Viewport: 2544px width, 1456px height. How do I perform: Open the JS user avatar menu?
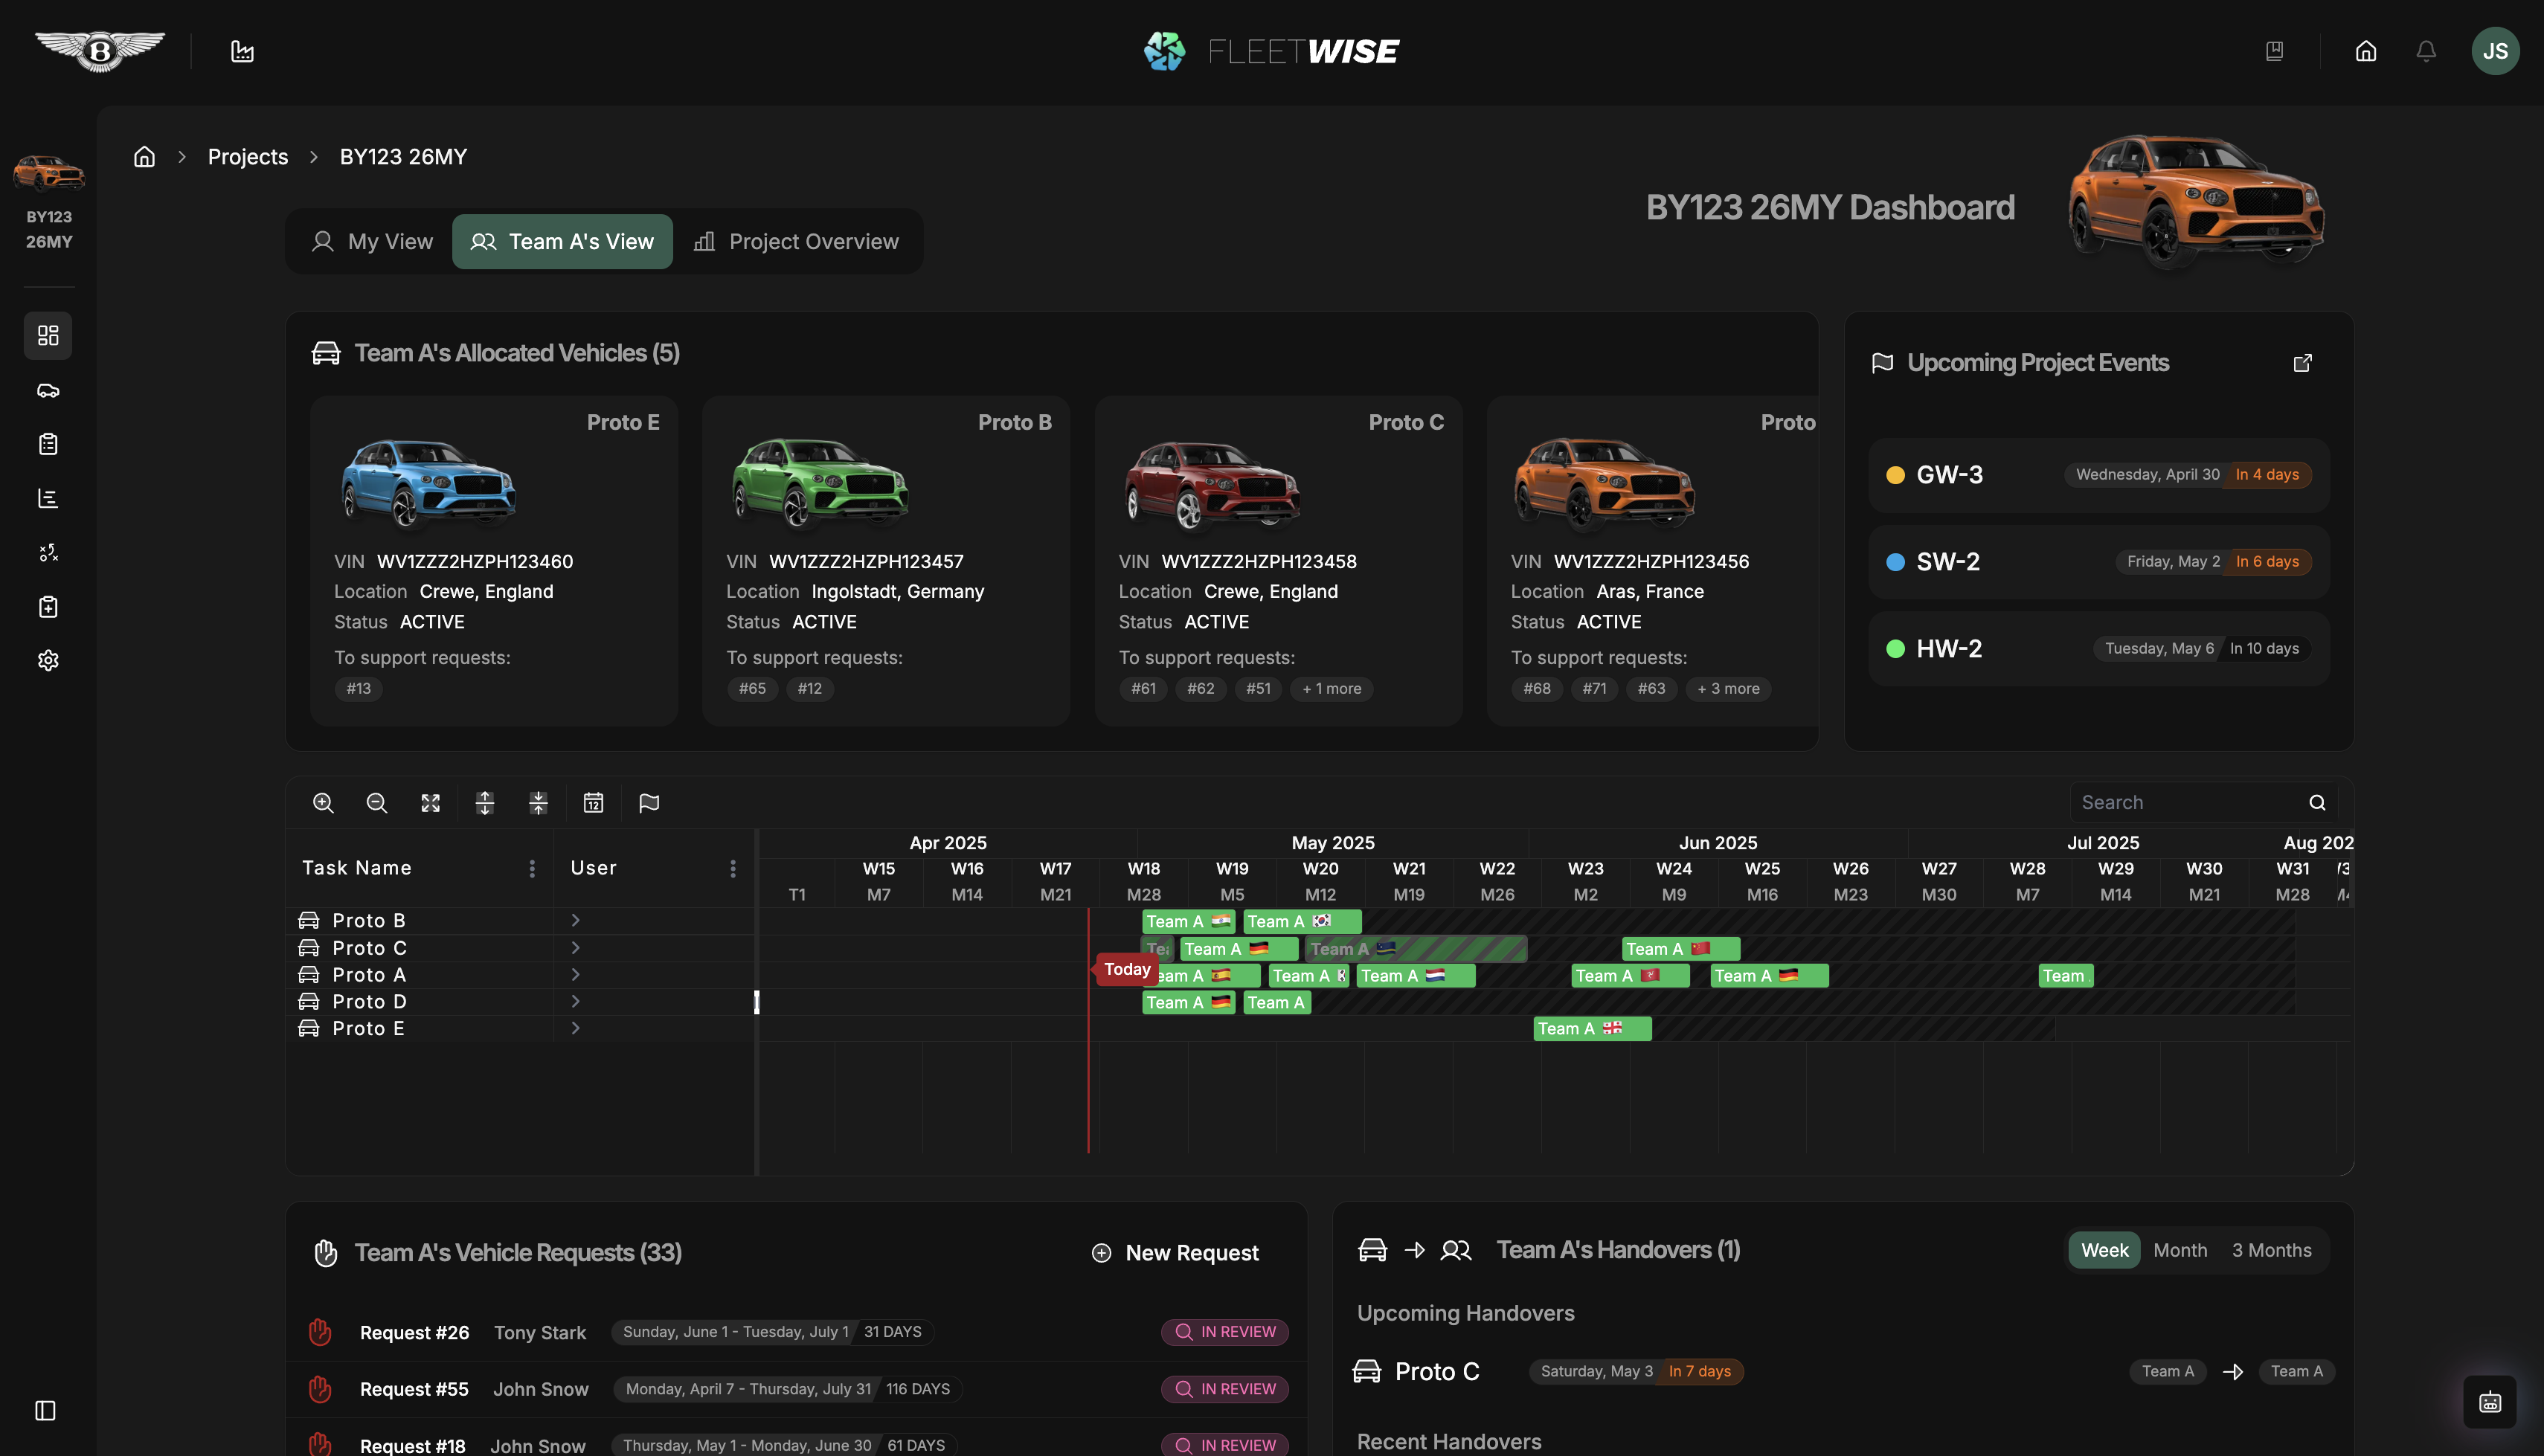point(2495,51)
